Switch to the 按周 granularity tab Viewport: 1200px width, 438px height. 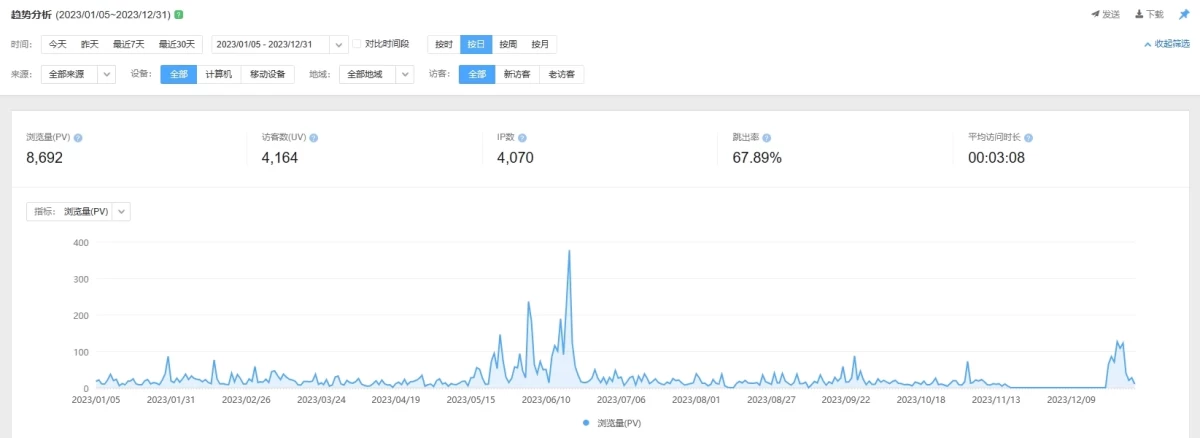pos(508,44)
